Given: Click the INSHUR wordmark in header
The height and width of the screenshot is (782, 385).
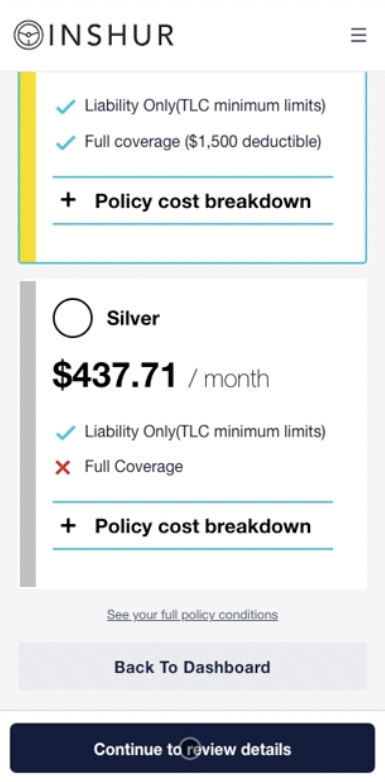Looking at the screenshot, I should [111, 35].
